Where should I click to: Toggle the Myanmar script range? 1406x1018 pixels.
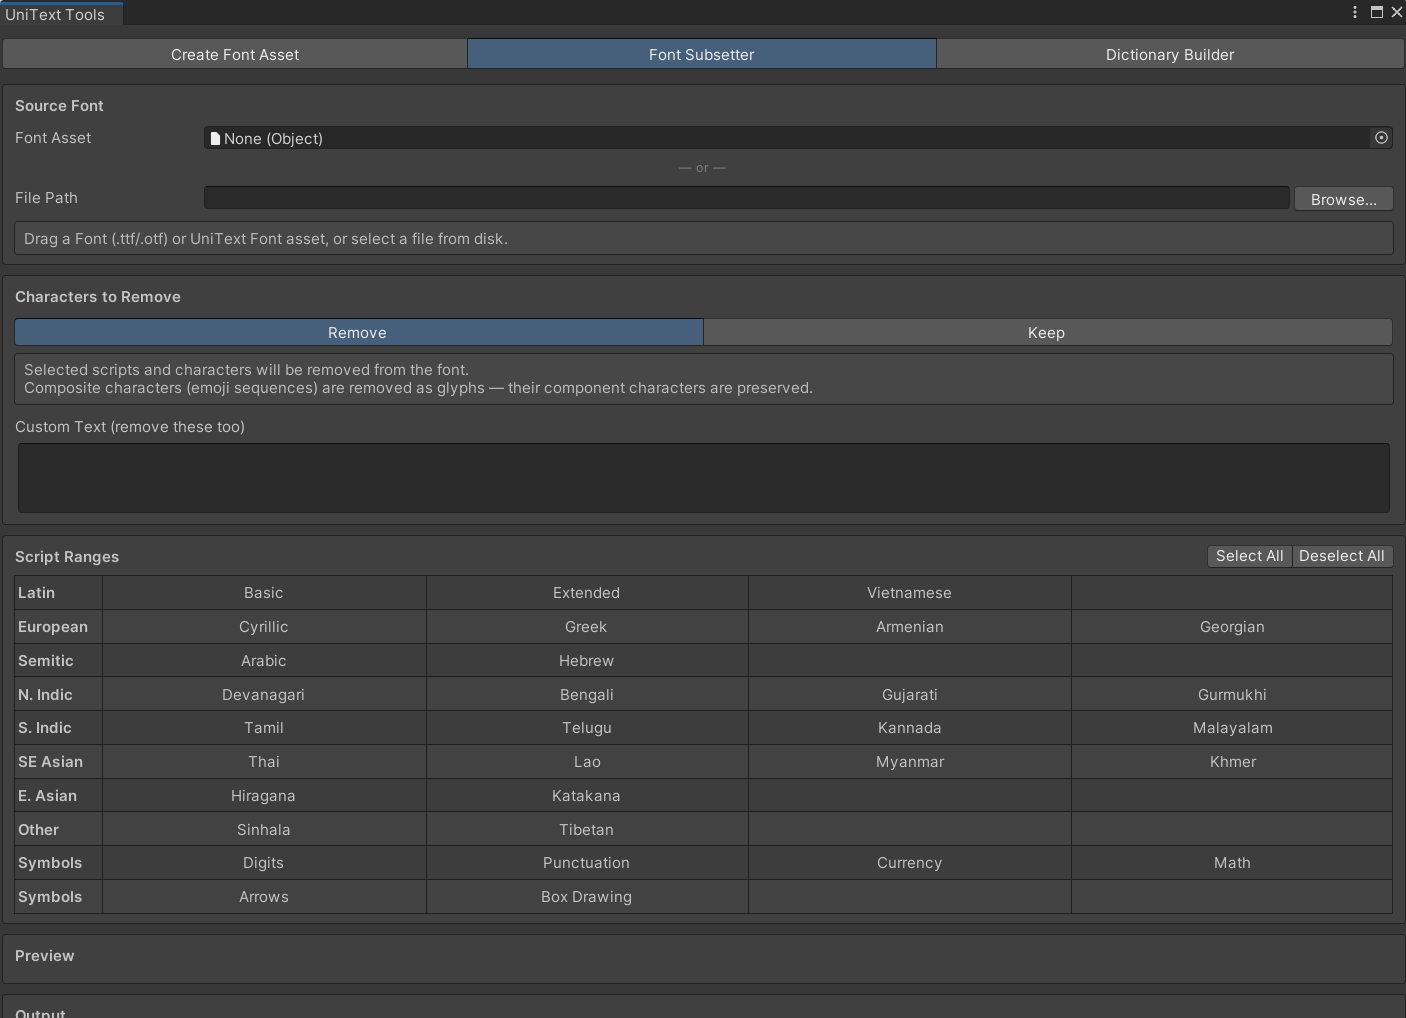click(910, 762)
